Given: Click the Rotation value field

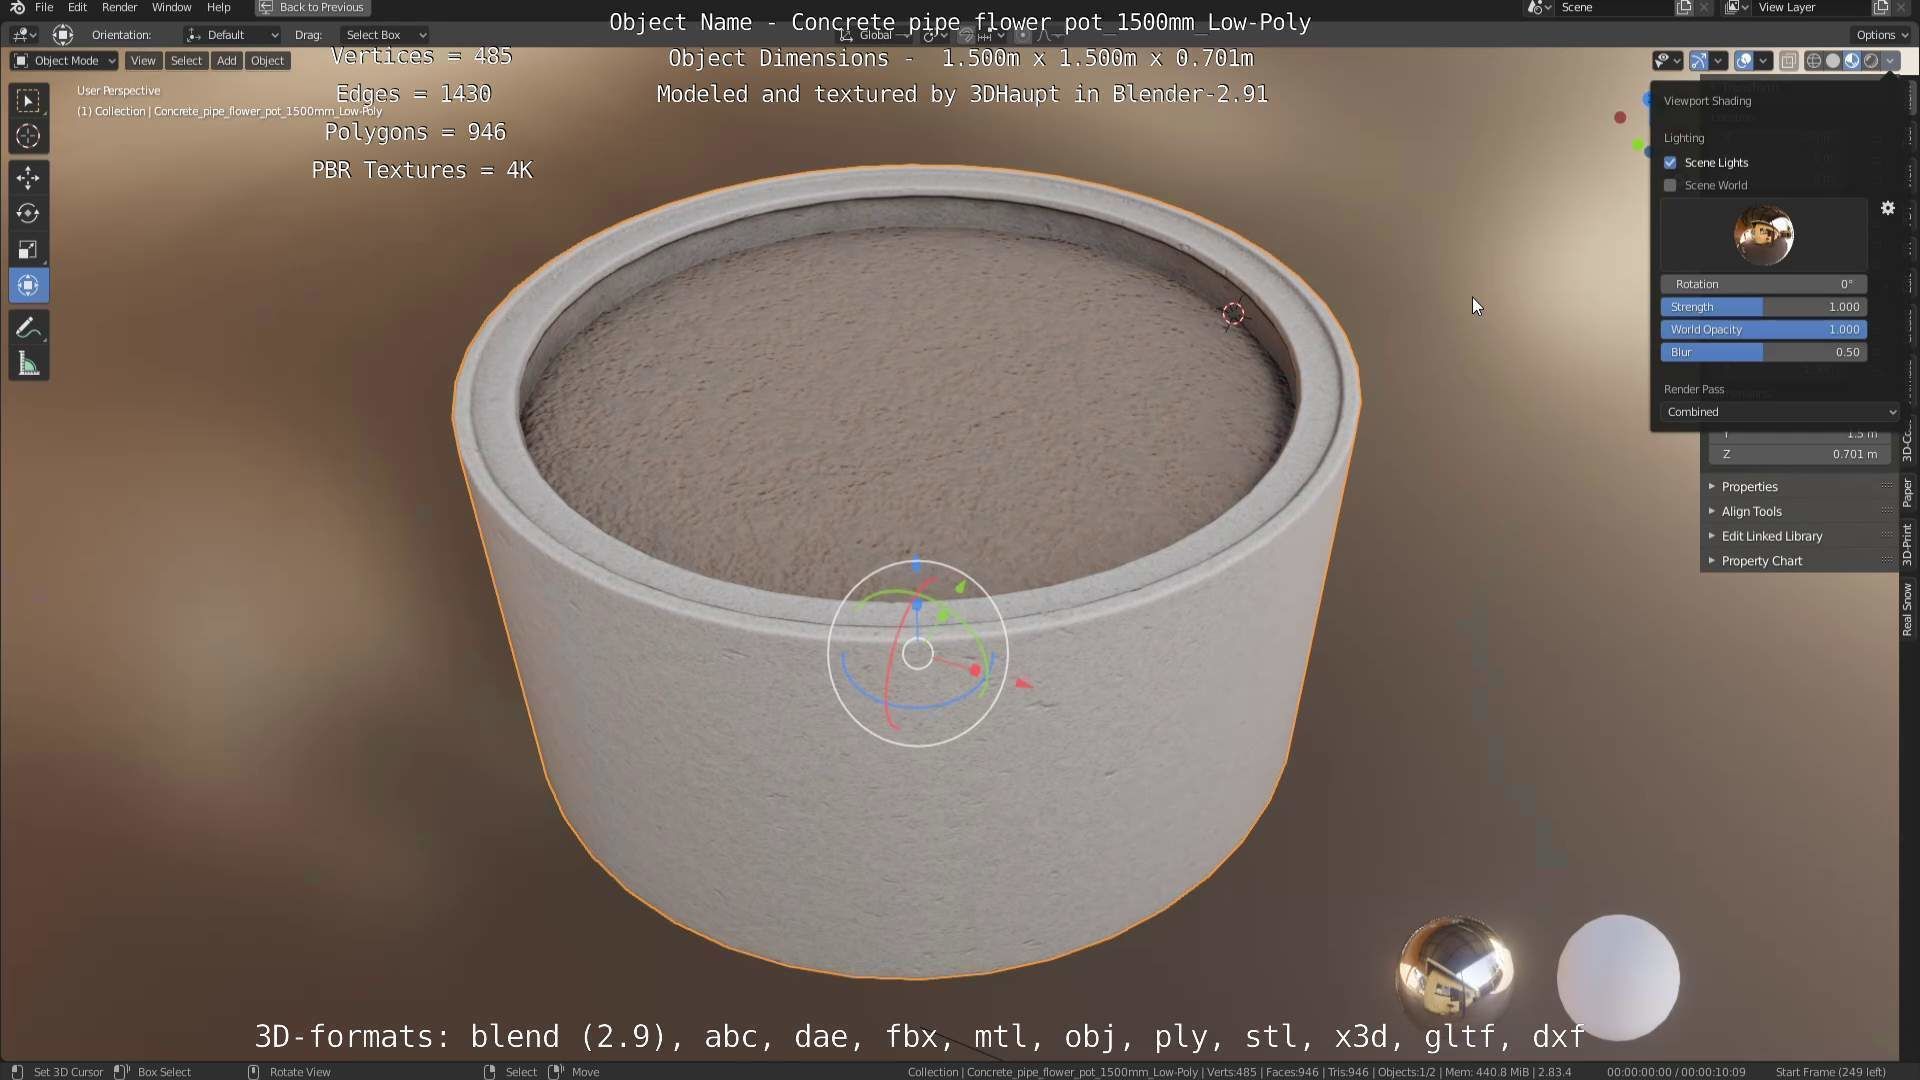Looking at the screenshot, I should tap(1764, 284).
